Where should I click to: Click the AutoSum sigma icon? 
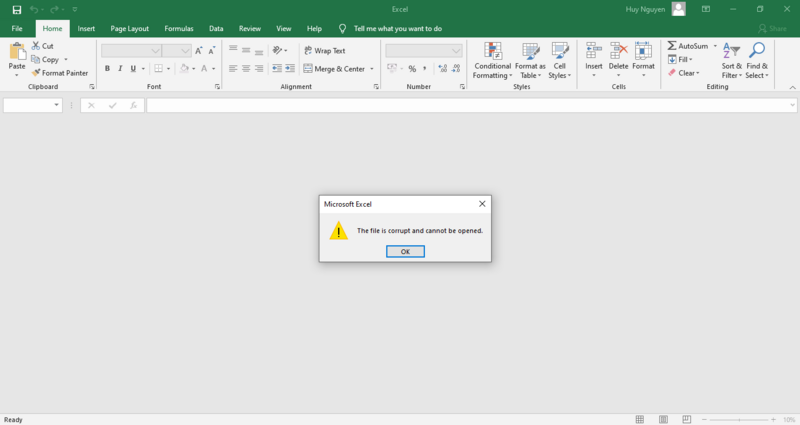click(x=672, y=46)
